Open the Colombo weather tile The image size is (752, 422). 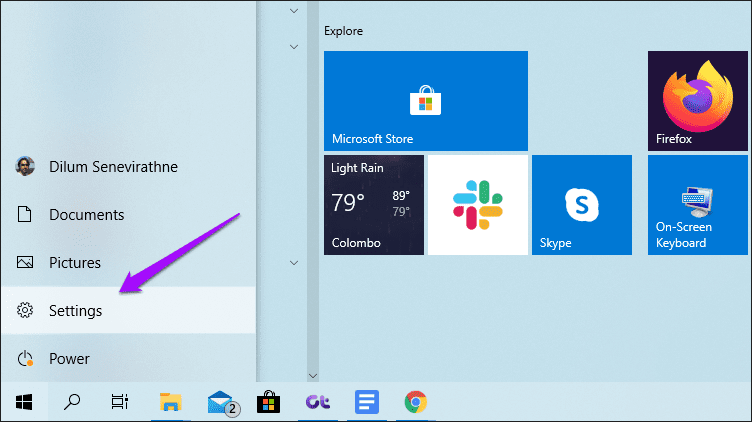pos(374,205)
